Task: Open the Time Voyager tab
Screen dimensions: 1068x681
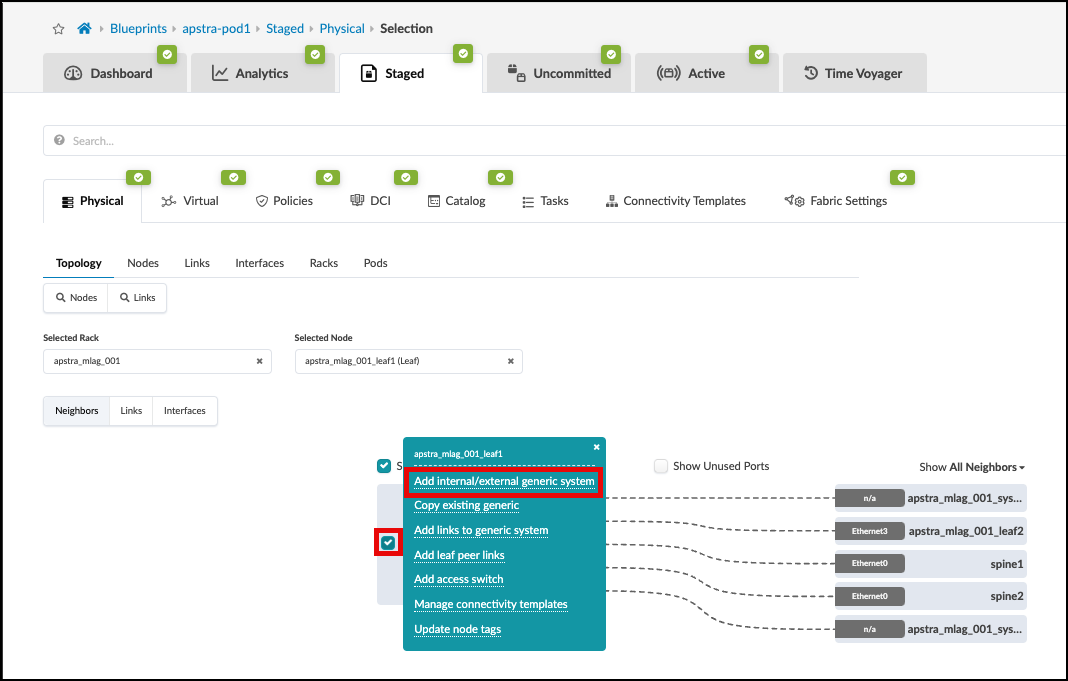Action: pyautogui.click(x=853, y=73)
